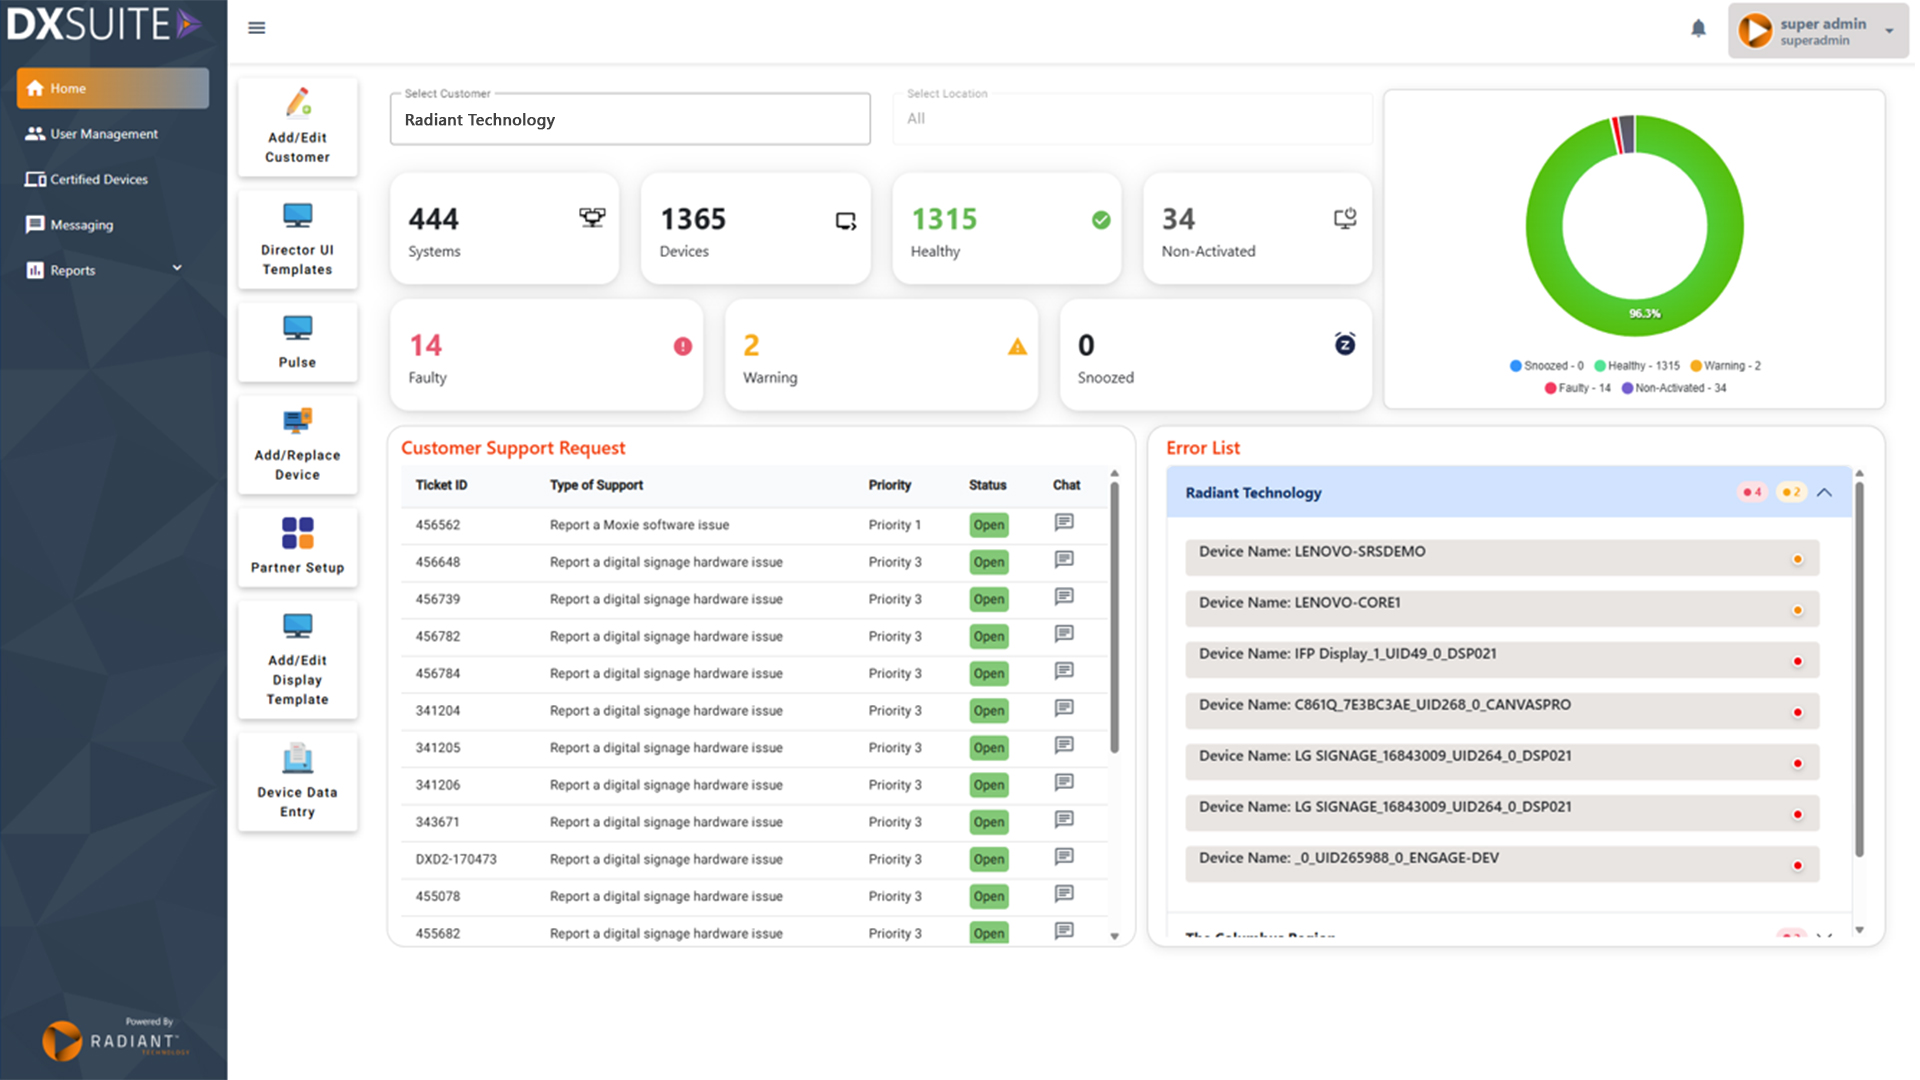Toggle the hamburger sidebar menu icon
The width and height of the screenshot is (1920, 1080).
tap(257, 28)
